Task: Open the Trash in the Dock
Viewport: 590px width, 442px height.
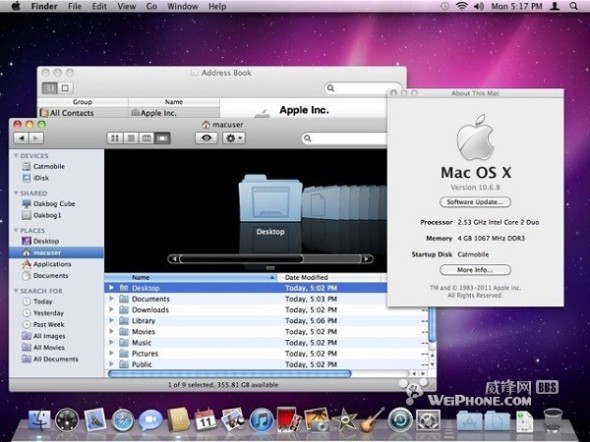Action: click(553, 419)
